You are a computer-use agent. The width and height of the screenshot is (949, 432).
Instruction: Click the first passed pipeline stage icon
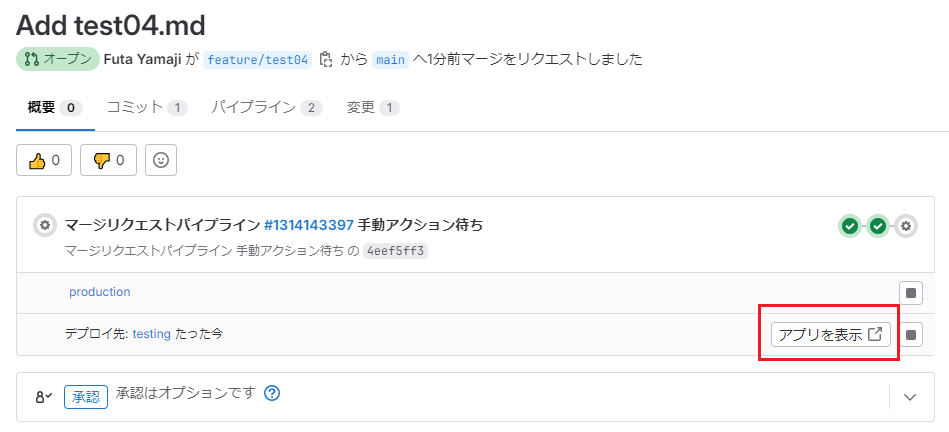pos(850,226)
